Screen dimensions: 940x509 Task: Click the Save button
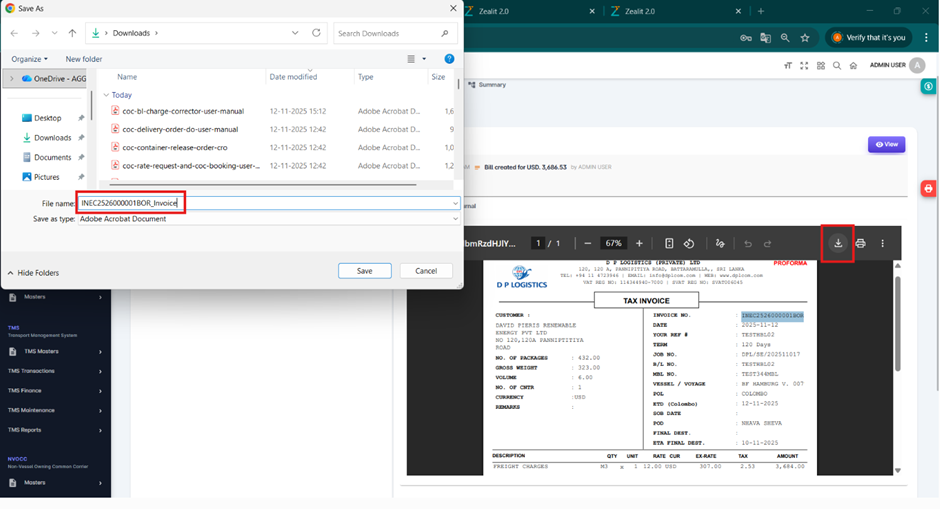(364, 271)
